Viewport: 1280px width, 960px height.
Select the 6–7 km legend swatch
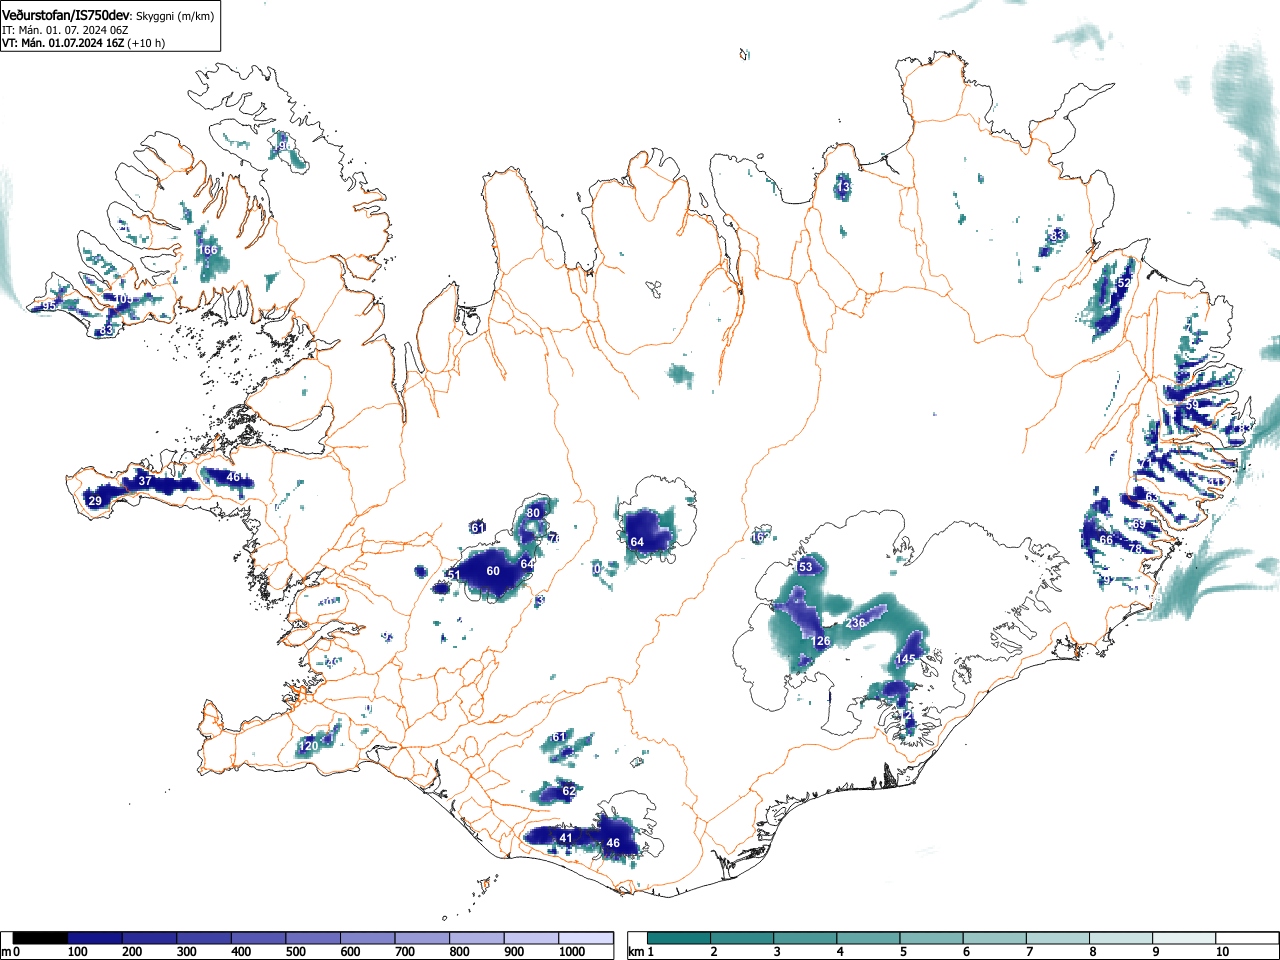click(x=995, y=938)
